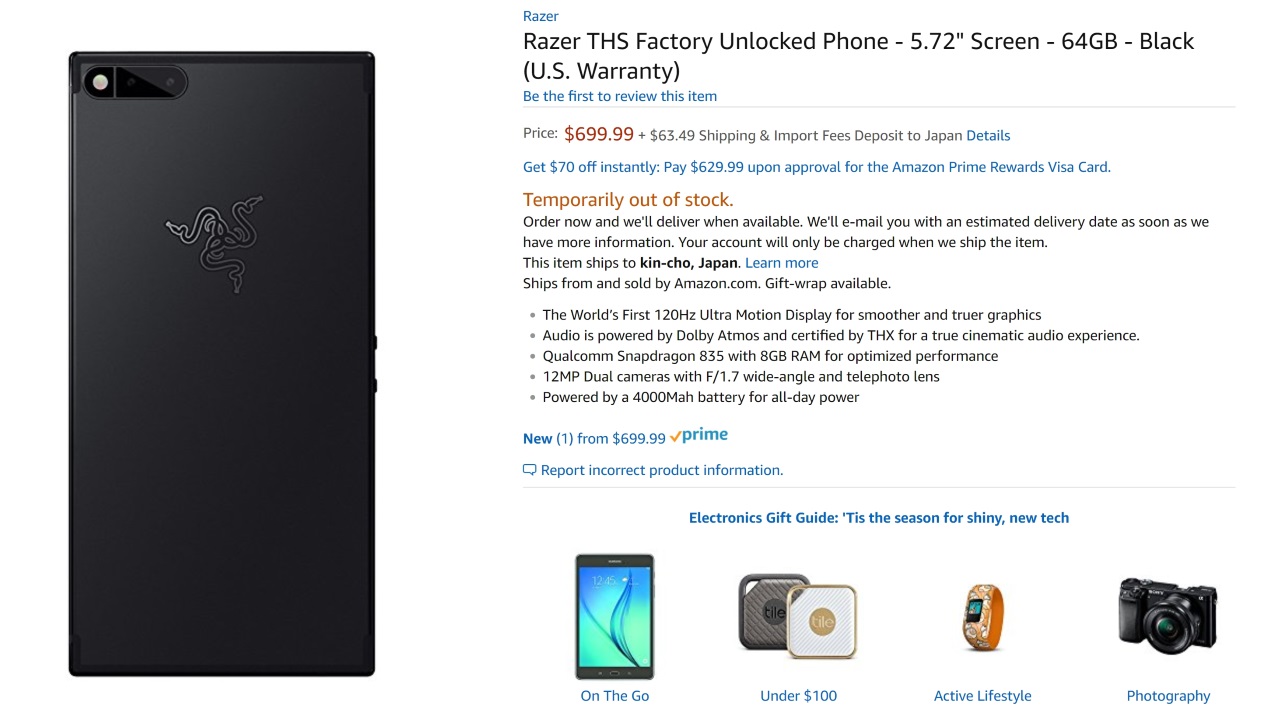Click 'Report incorrect product information' link
This screenshot has height=720, width=1280.
click(661, 470)
